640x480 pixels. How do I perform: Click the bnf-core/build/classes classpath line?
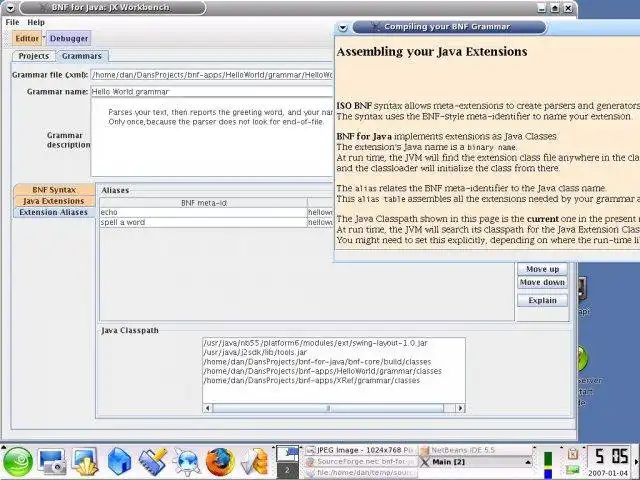[x=317, y=362]
